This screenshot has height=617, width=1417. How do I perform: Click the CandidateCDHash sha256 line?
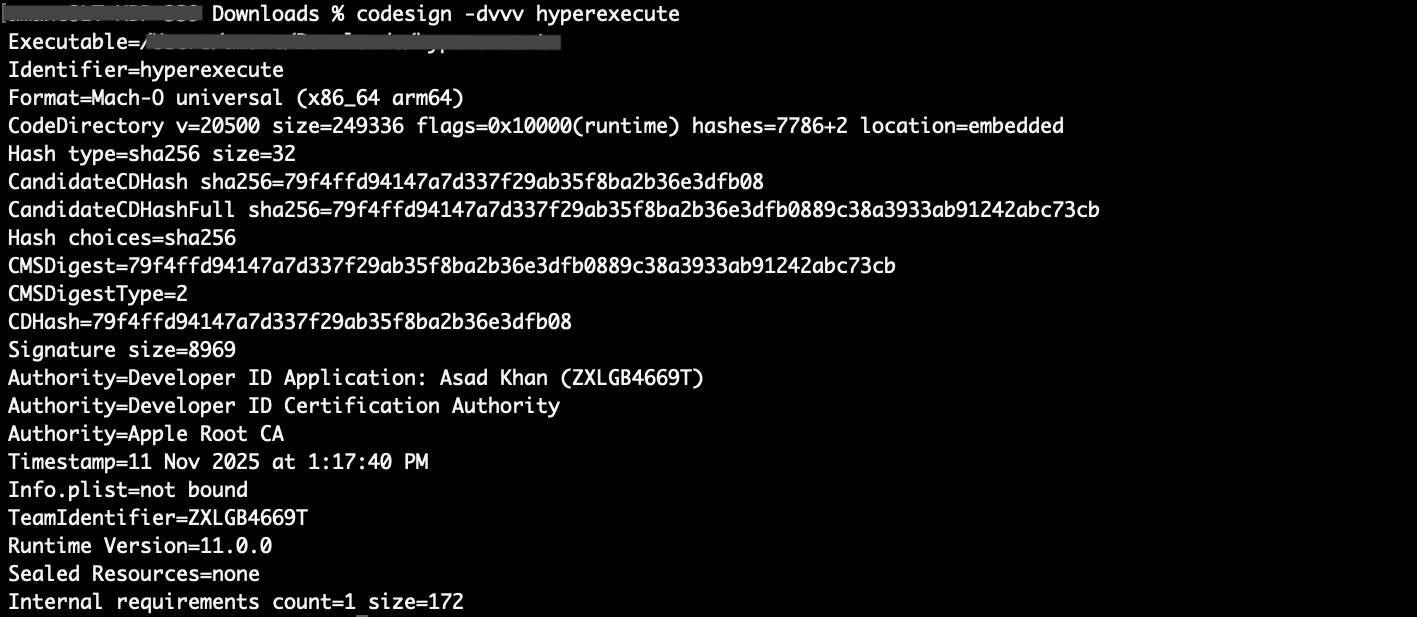click(x=386, y=182)
